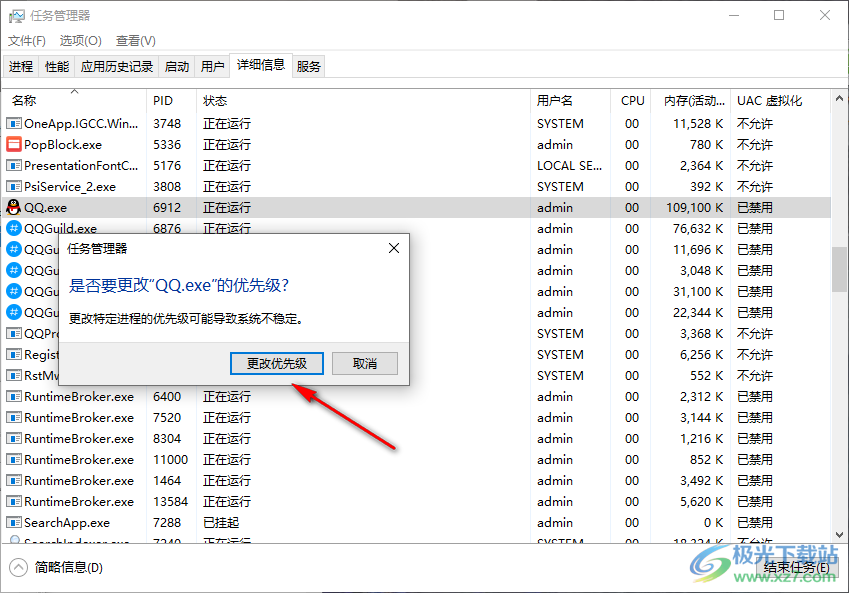Click the PID 3748 cell

(x=167, y=123)
